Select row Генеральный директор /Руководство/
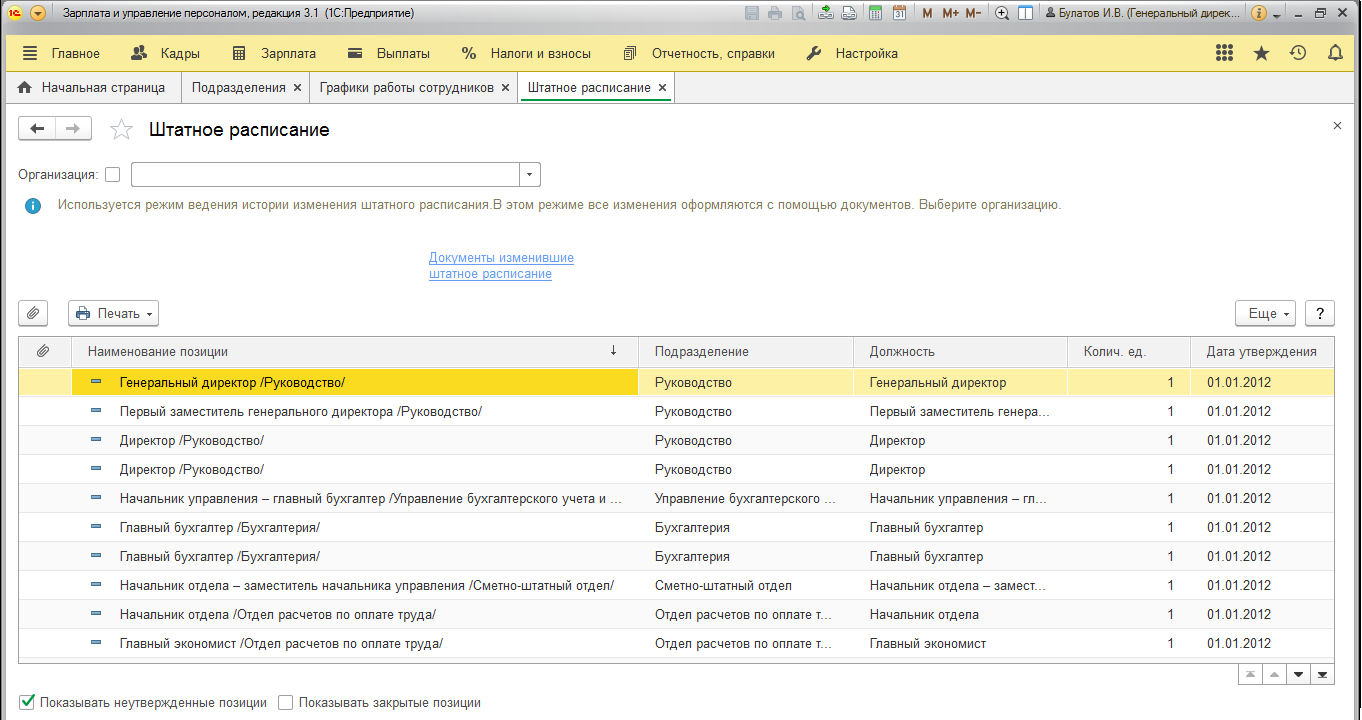The width and height of the screenshot is (1362, 720). 676,382
